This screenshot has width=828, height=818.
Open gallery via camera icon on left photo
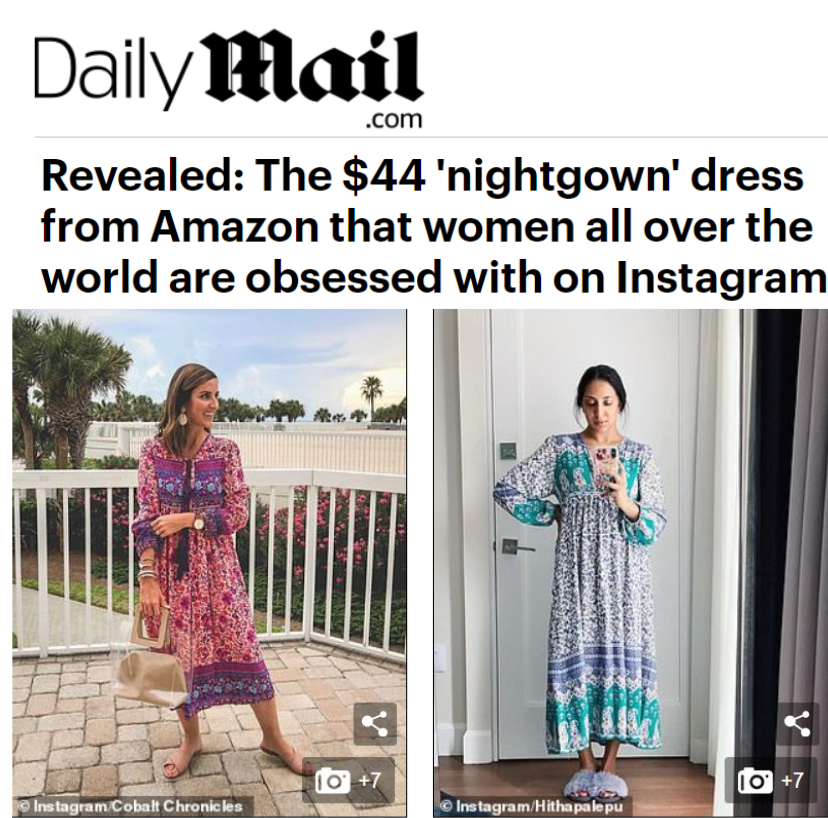(332, 781)
